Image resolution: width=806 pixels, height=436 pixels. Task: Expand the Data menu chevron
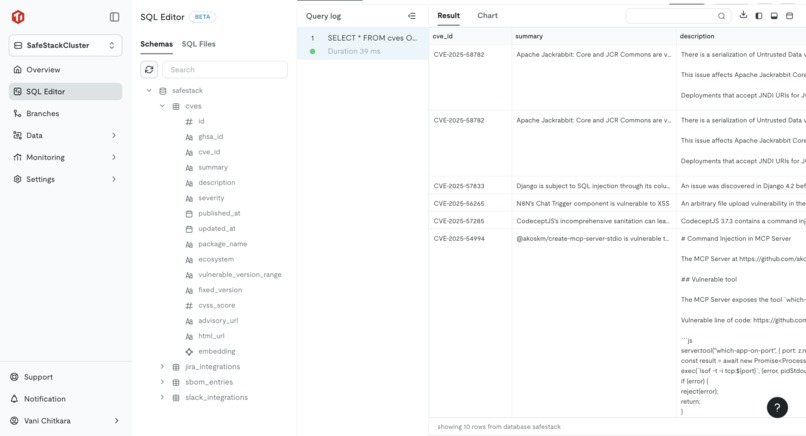click(114, 135)
